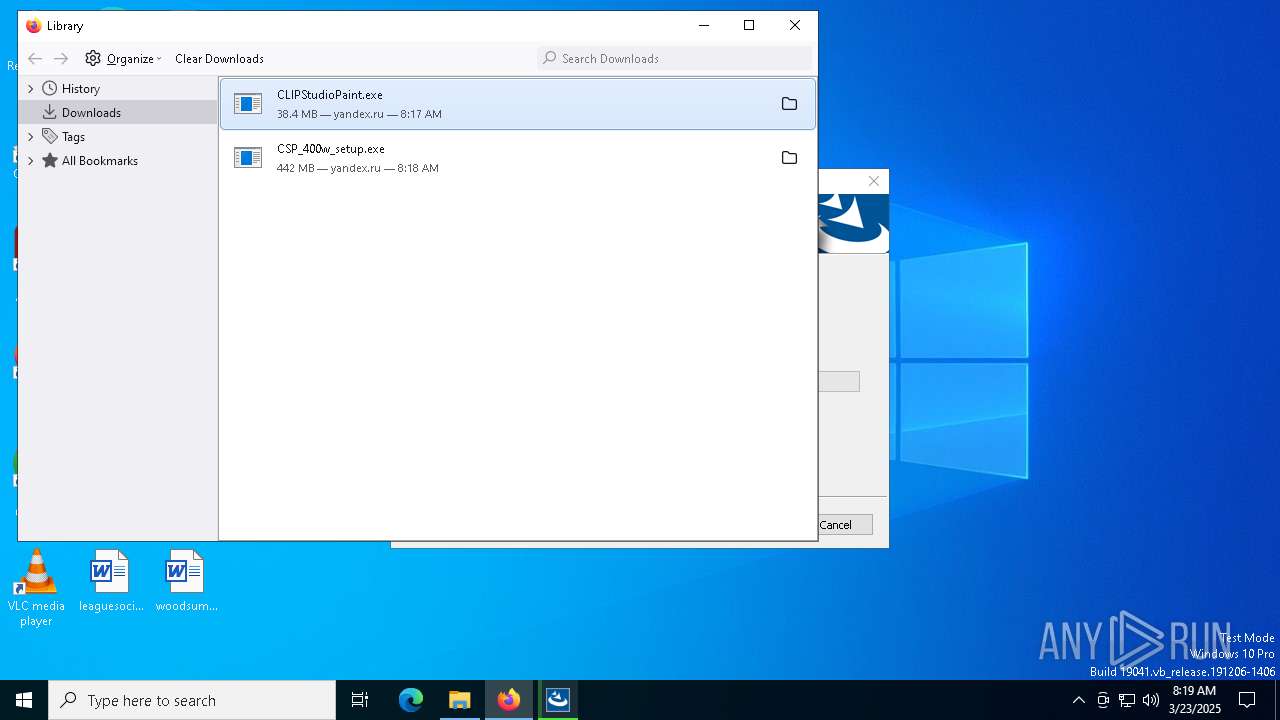Image resolution: width=1280 pixels, height=720 pixels.
Task: Select Tags in the sidebar
Action: coord(73,137)
